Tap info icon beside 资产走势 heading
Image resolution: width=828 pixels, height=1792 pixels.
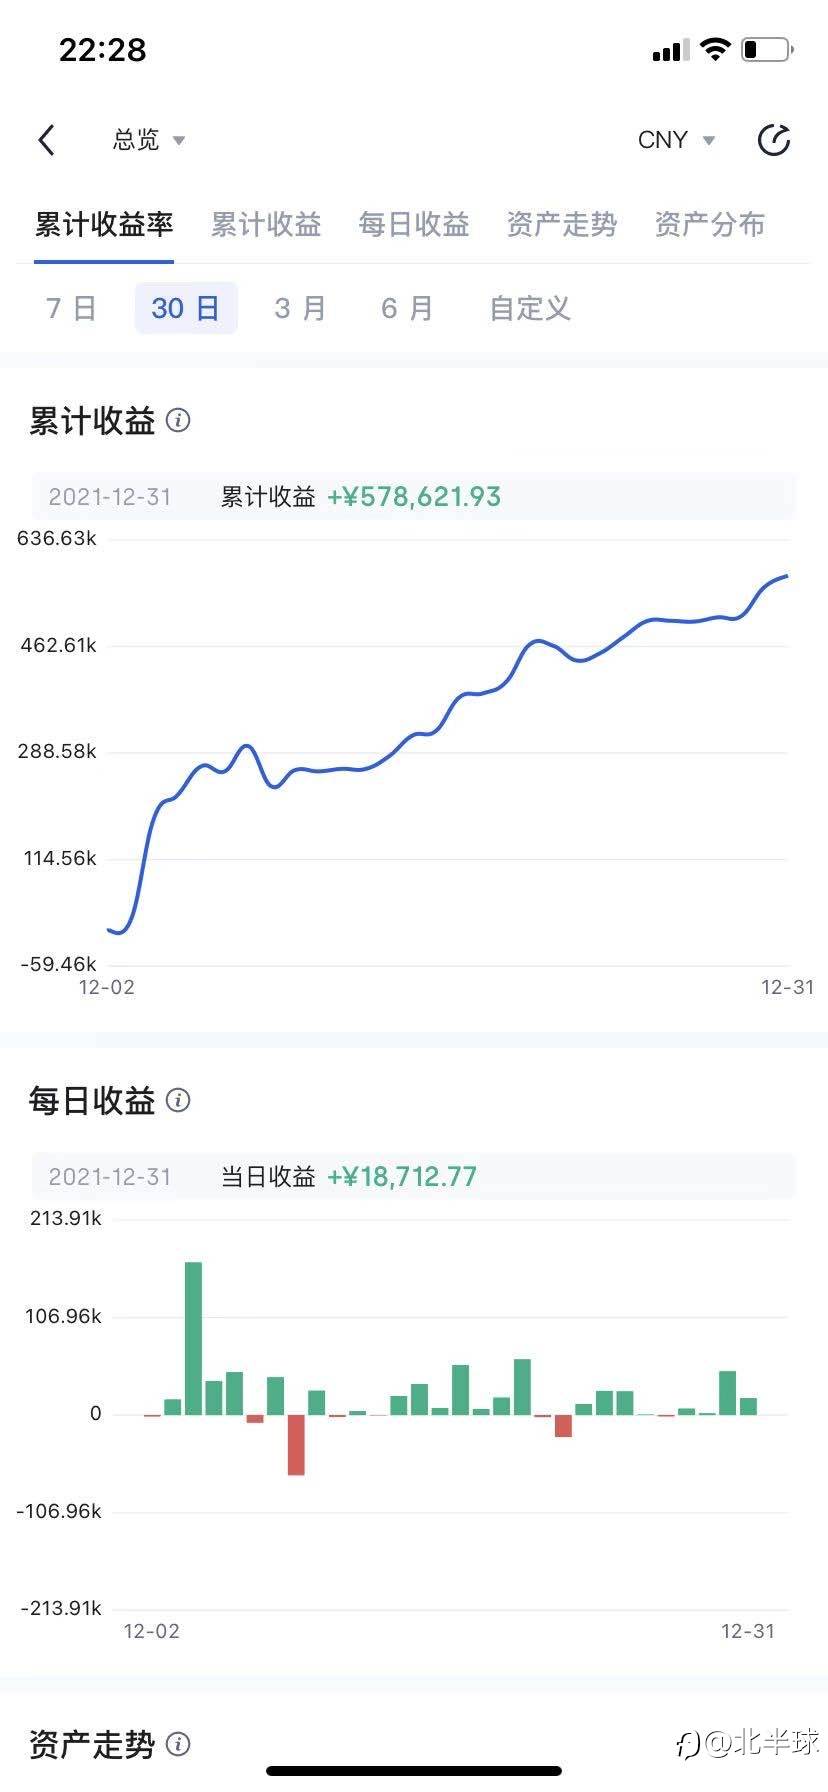178,1744
